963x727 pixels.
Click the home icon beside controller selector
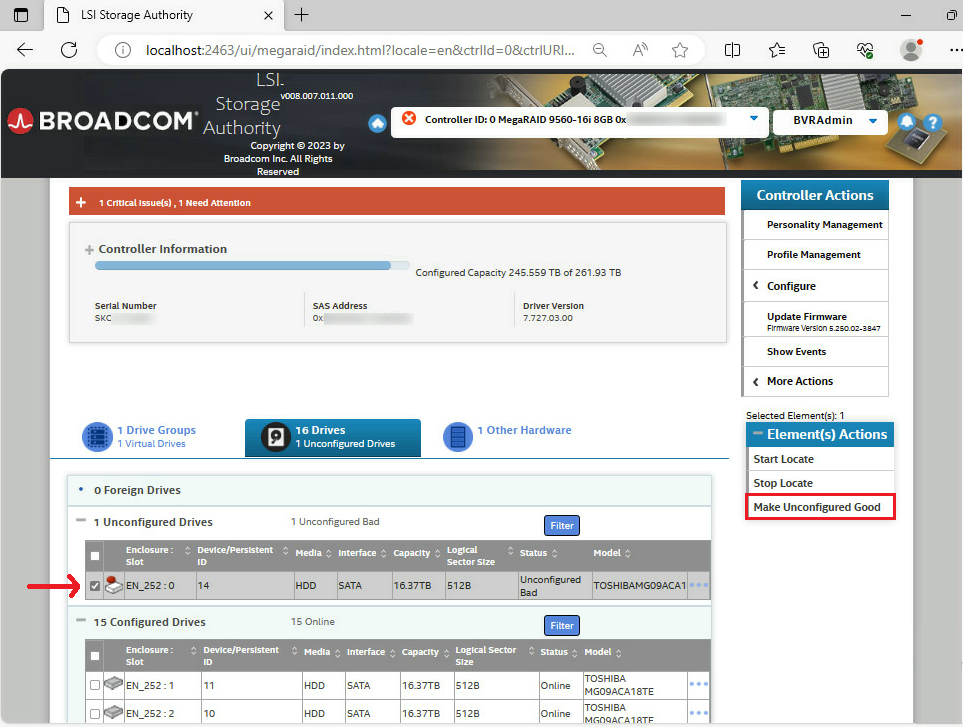[x=377, y=123]
